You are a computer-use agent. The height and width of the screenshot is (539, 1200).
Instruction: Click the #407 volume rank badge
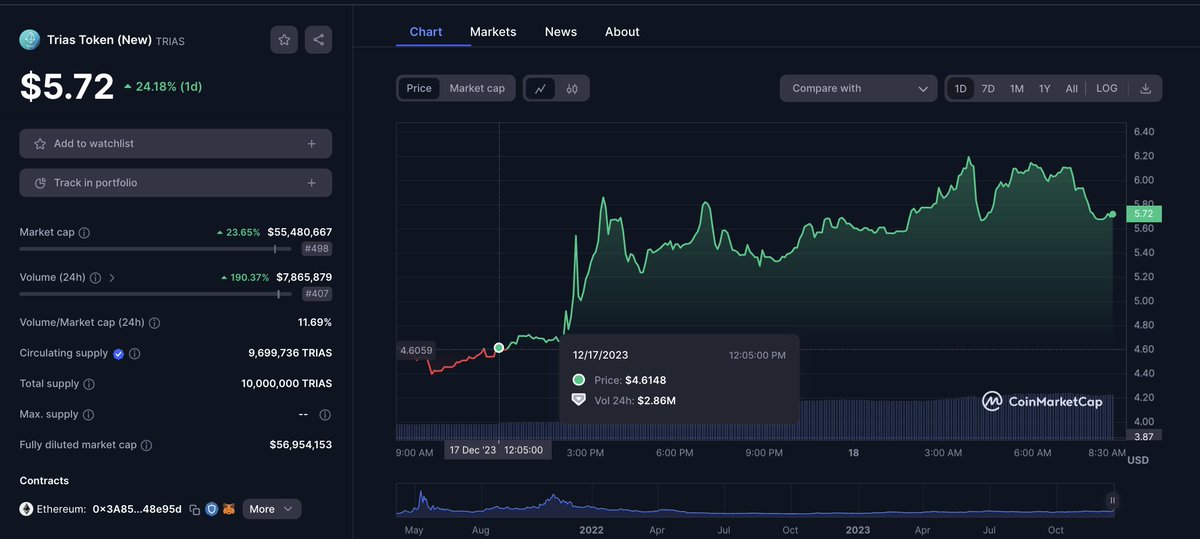317,294
